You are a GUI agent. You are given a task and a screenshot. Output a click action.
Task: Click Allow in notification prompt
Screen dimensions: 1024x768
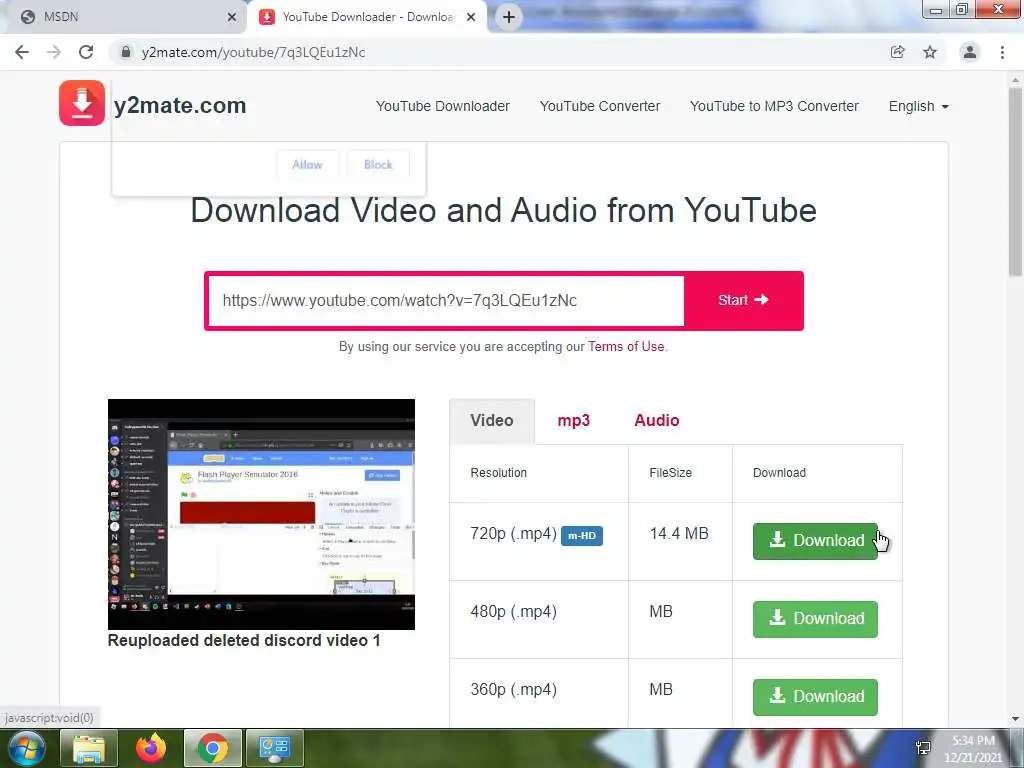(x=308, y=165)
